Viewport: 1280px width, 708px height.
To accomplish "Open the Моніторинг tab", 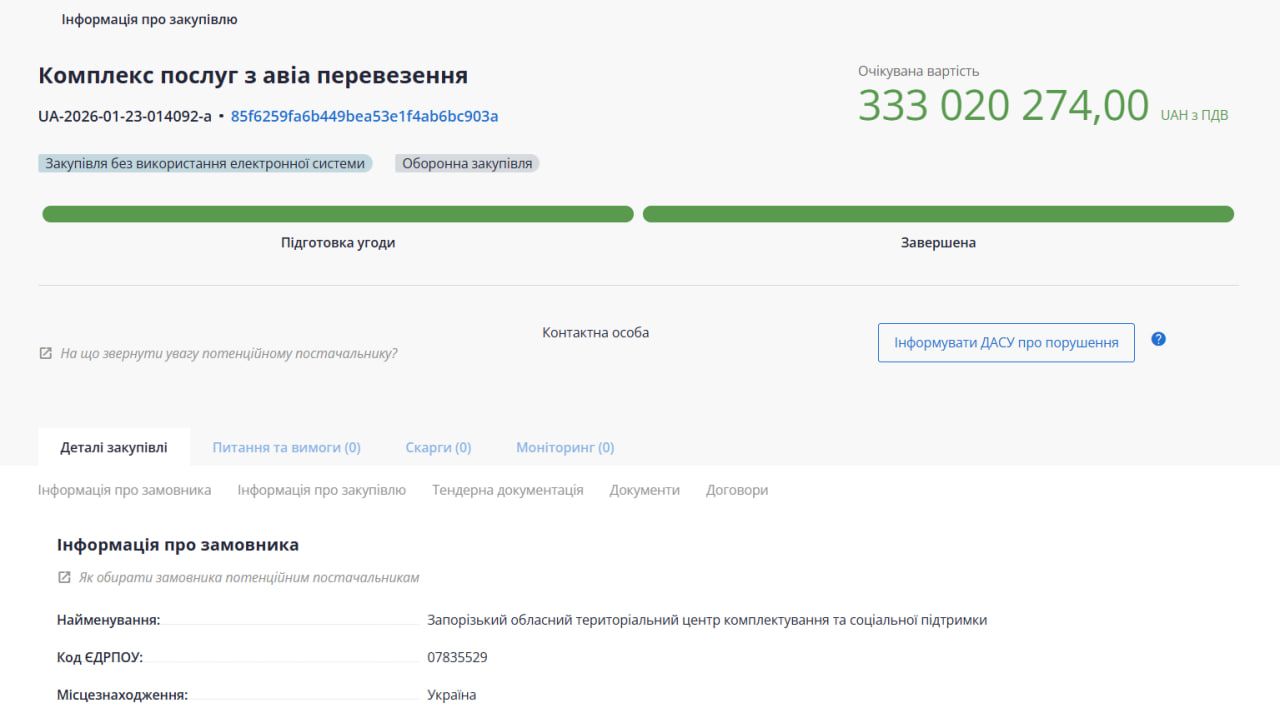I will pos(565,447).
